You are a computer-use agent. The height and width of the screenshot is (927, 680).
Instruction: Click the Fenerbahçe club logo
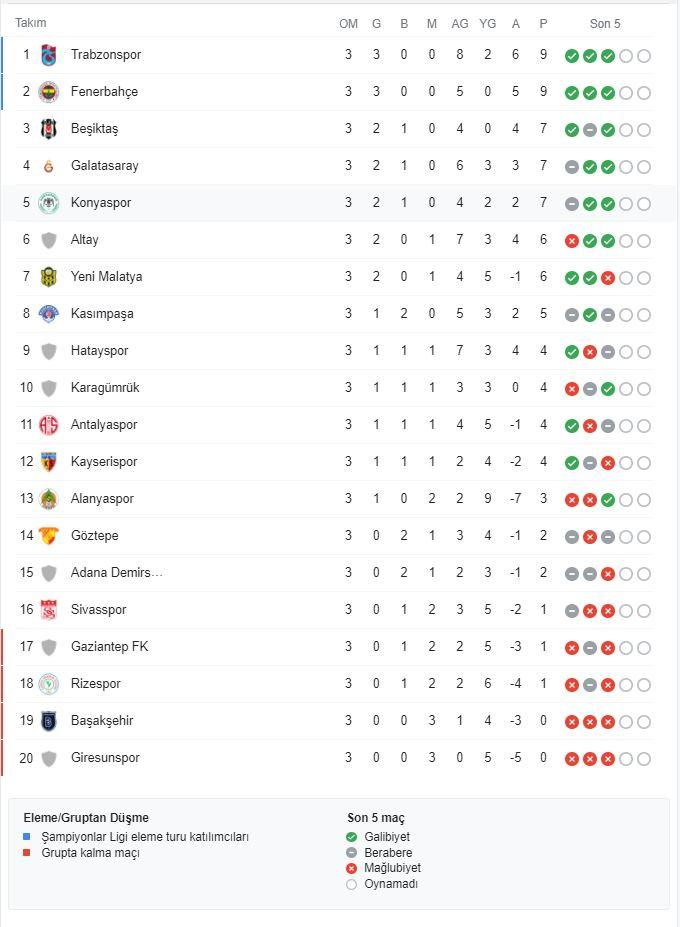[48, 92]
